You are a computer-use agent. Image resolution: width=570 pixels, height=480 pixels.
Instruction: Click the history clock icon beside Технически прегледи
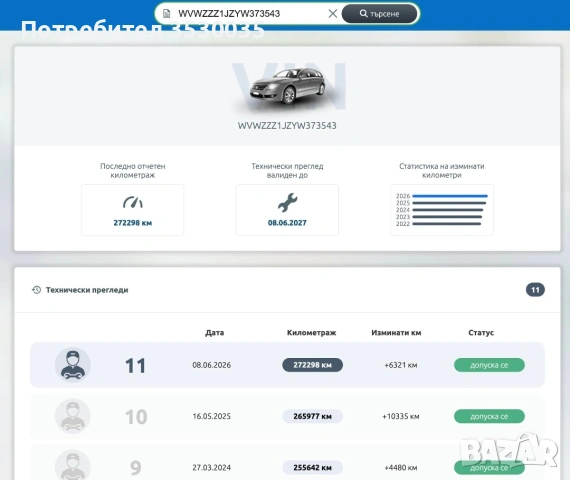(x=36, y=290)
